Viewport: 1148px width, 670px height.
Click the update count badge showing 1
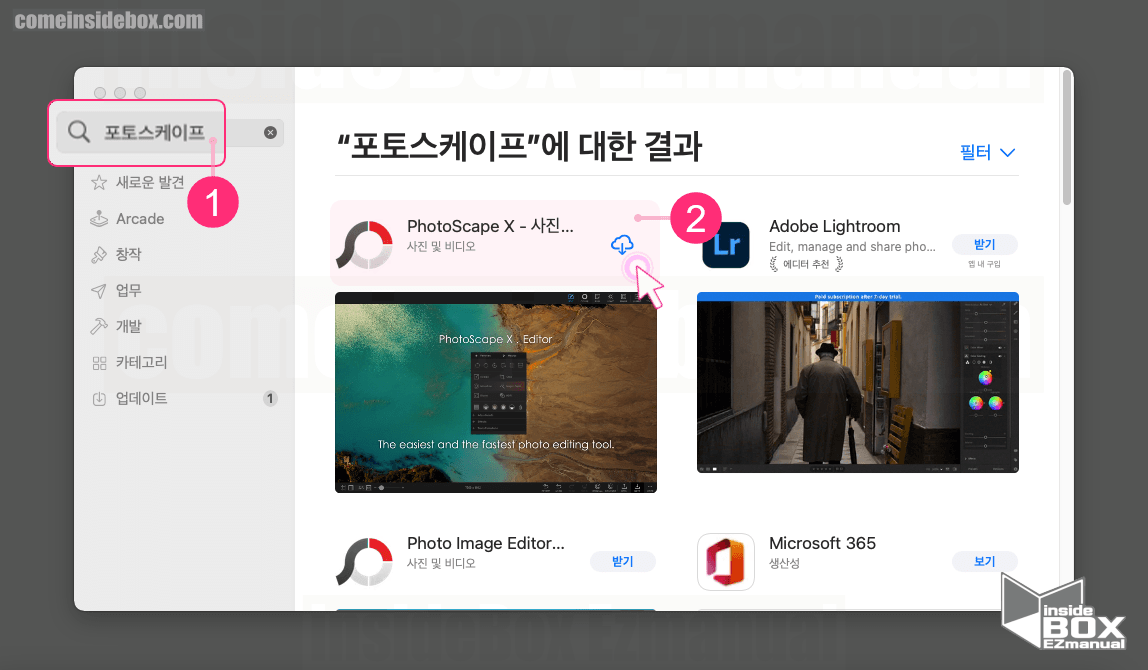click(x=270, y=398)
